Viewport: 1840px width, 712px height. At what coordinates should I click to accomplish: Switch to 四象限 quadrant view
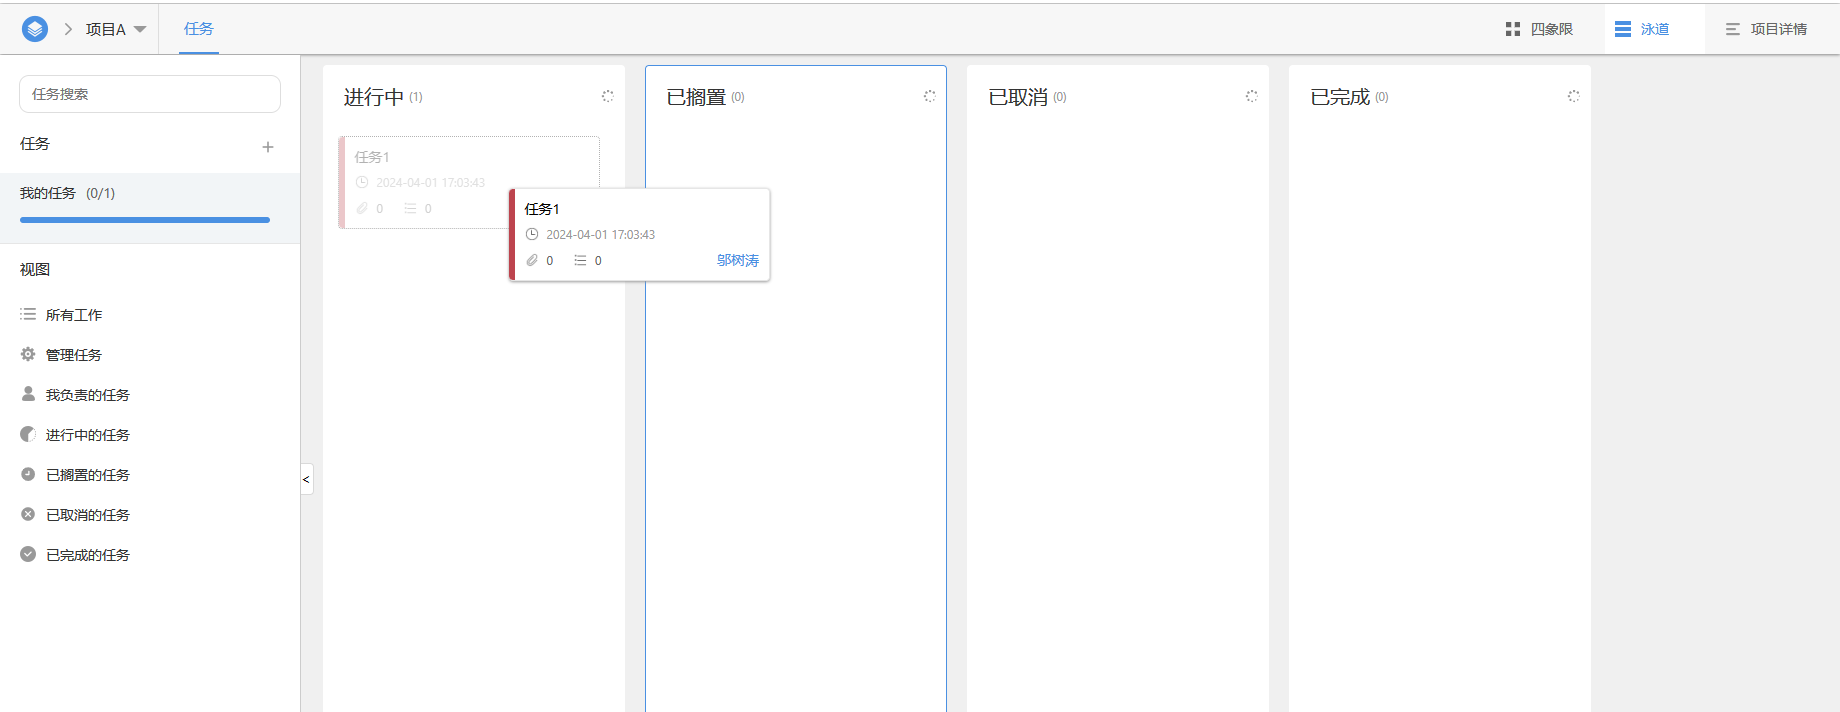tap(1539, 29)
